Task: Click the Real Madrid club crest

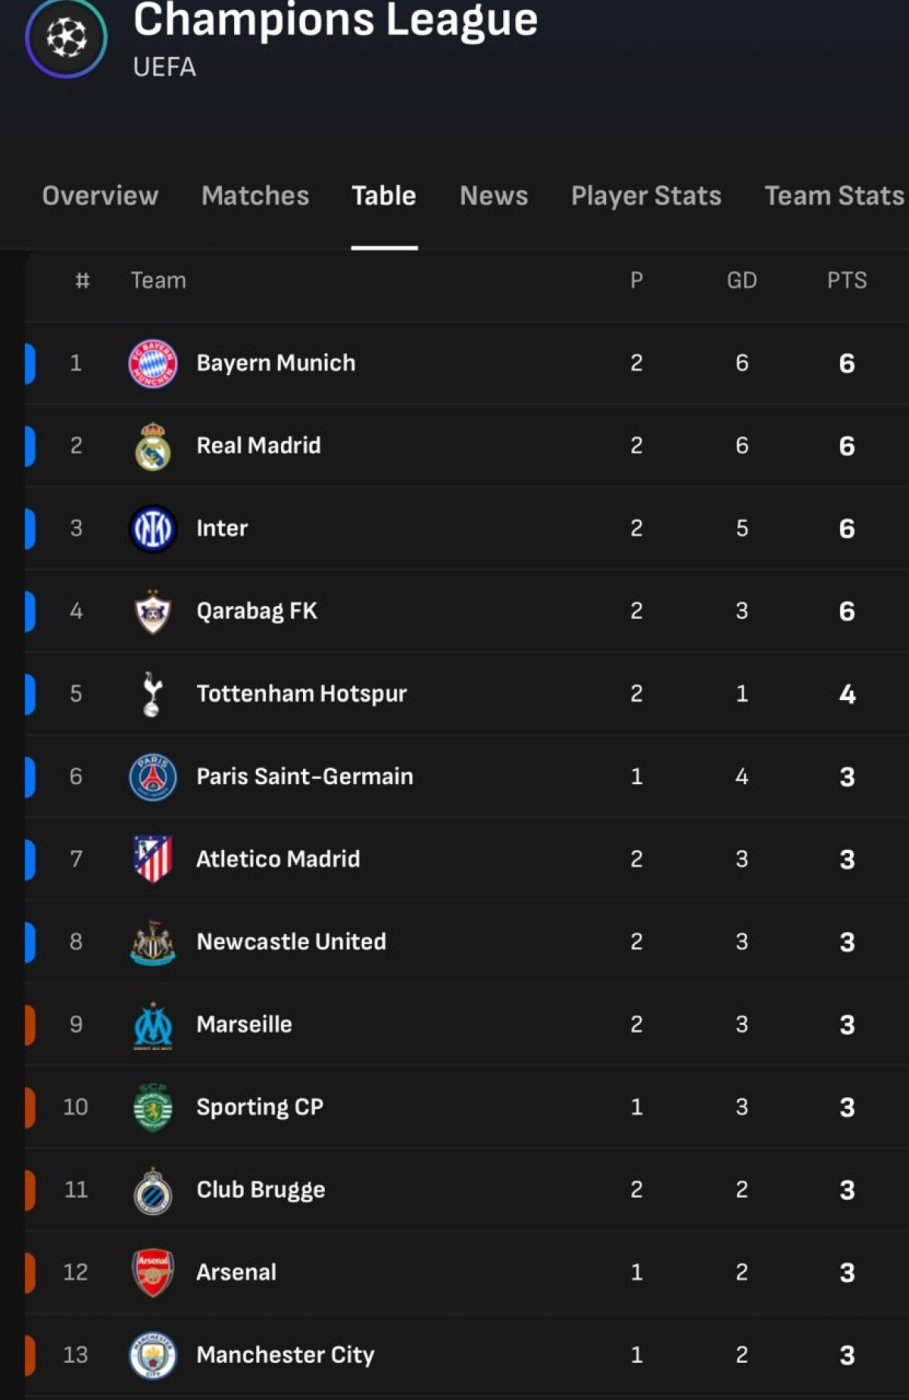Action: pos(153,446)
